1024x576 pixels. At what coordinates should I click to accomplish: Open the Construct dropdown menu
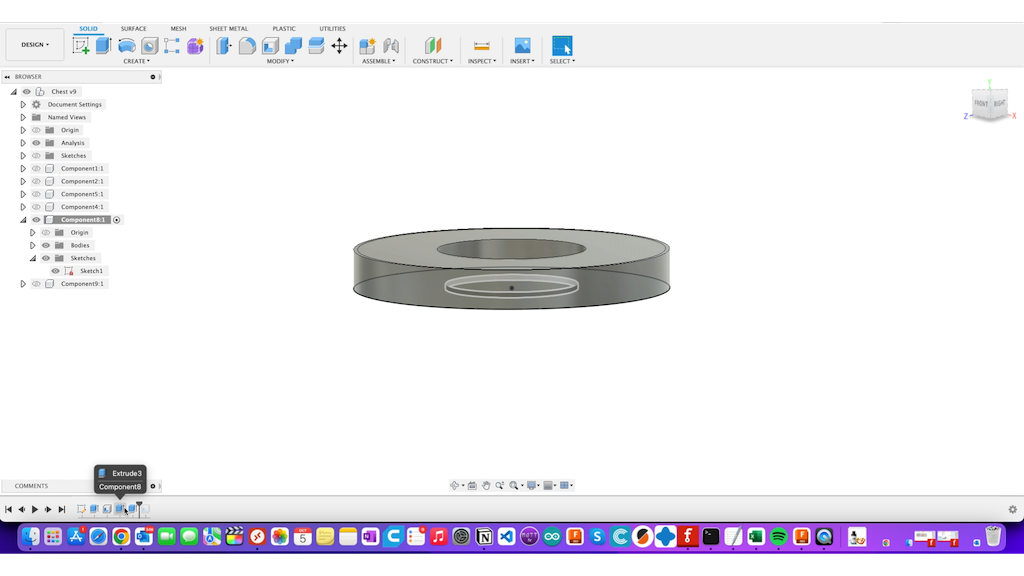point(432,61)
